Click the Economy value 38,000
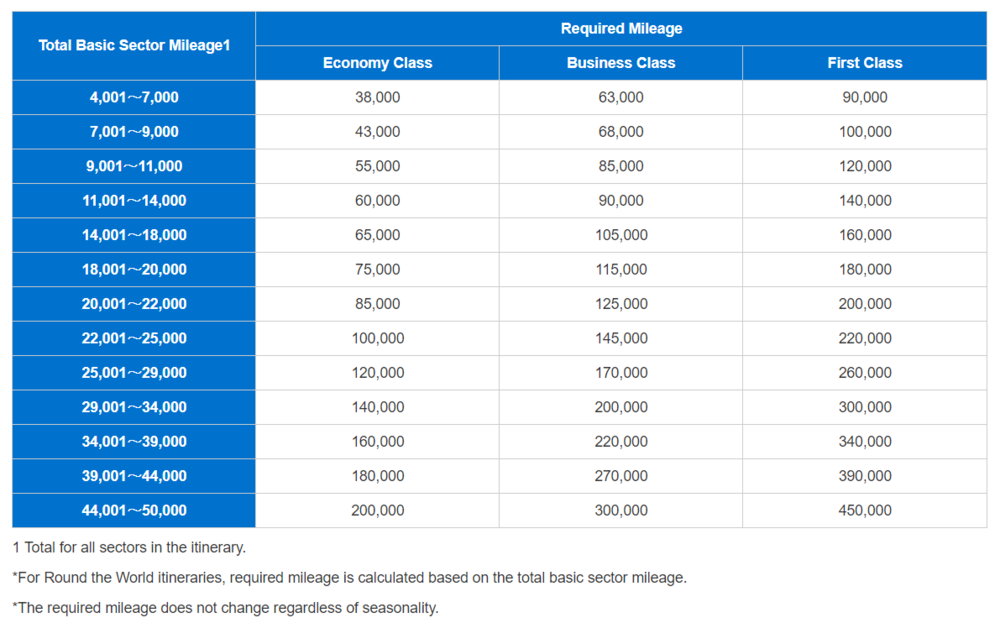Screen dimensions: 1000x623 [x=377, y=98]
